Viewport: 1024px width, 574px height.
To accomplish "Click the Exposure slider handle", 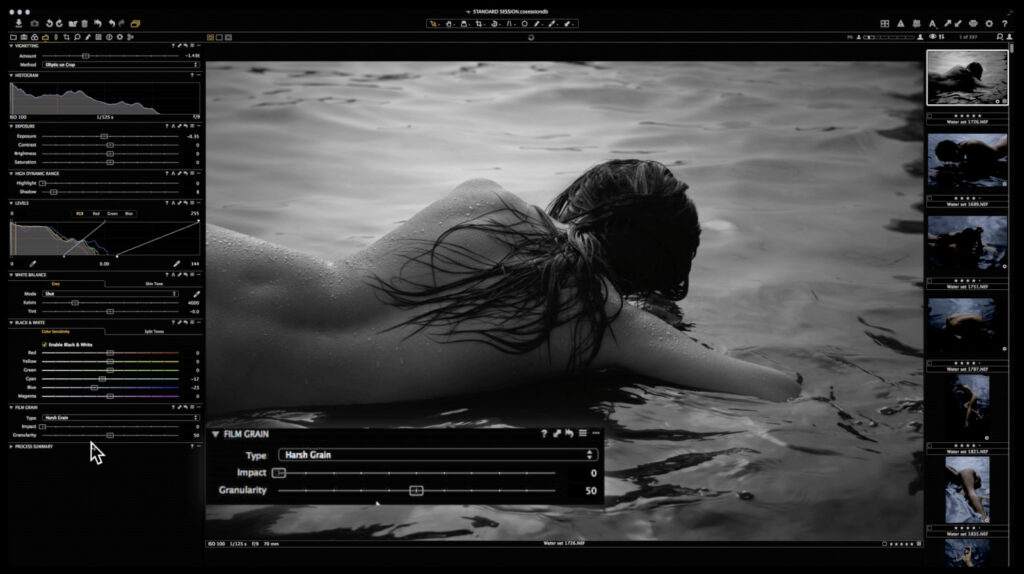I will [104, 136].
